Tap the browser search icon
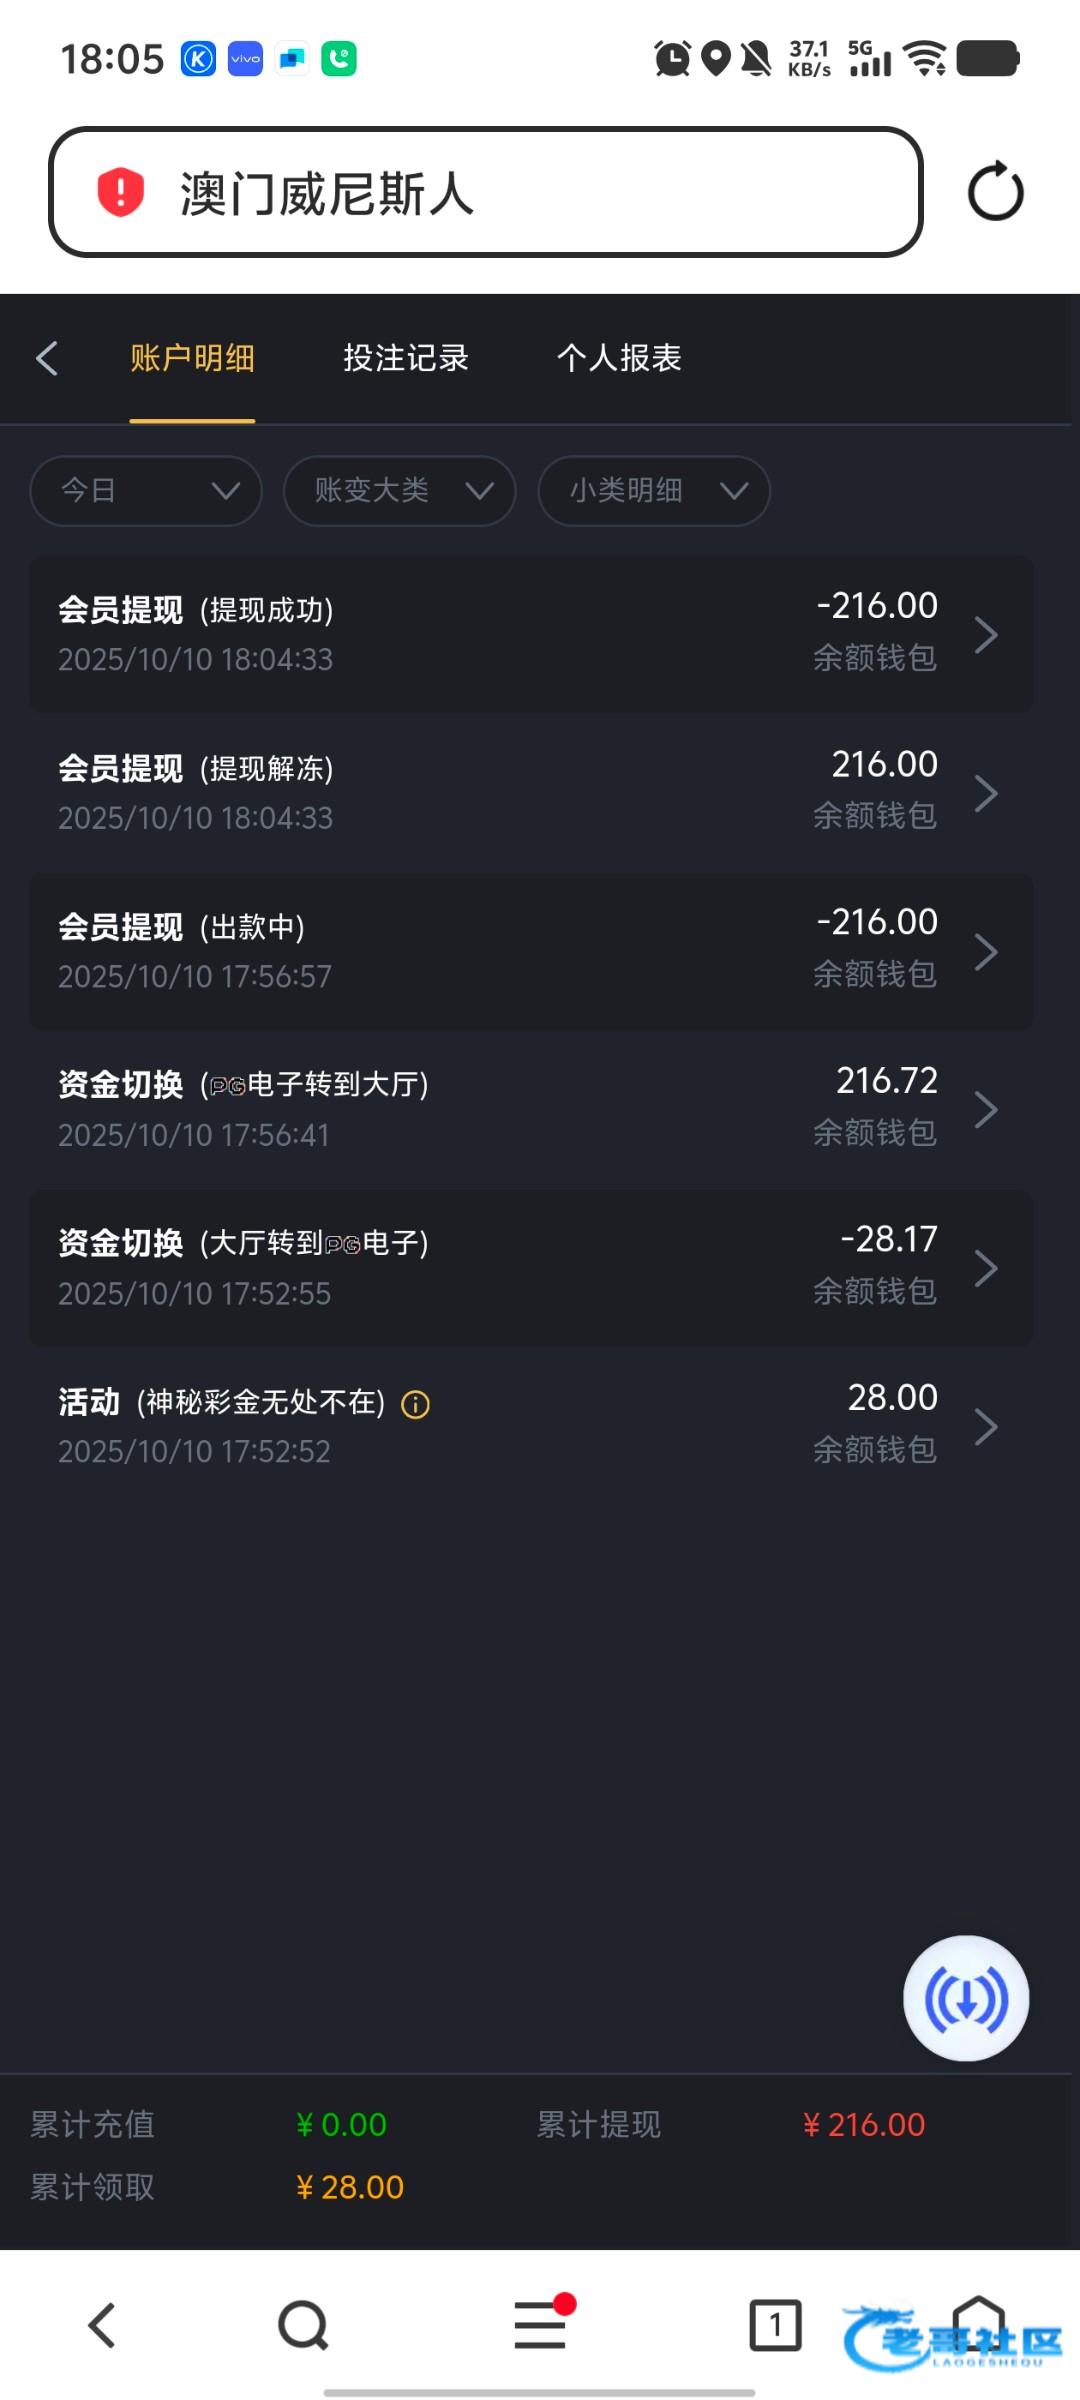Image resolution: width=1080 pixels, height=2400 pixels. [303, 2325]
